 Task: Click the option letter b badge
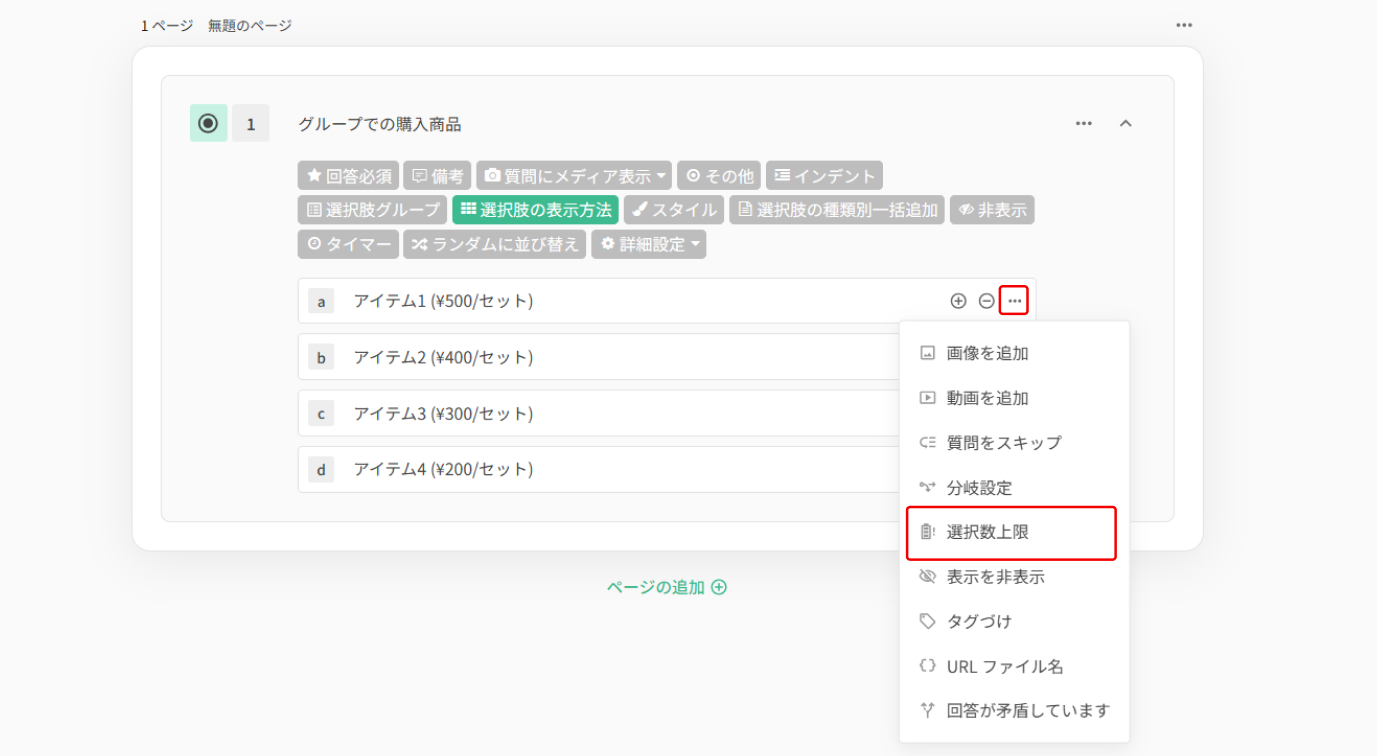coord(321,357)
